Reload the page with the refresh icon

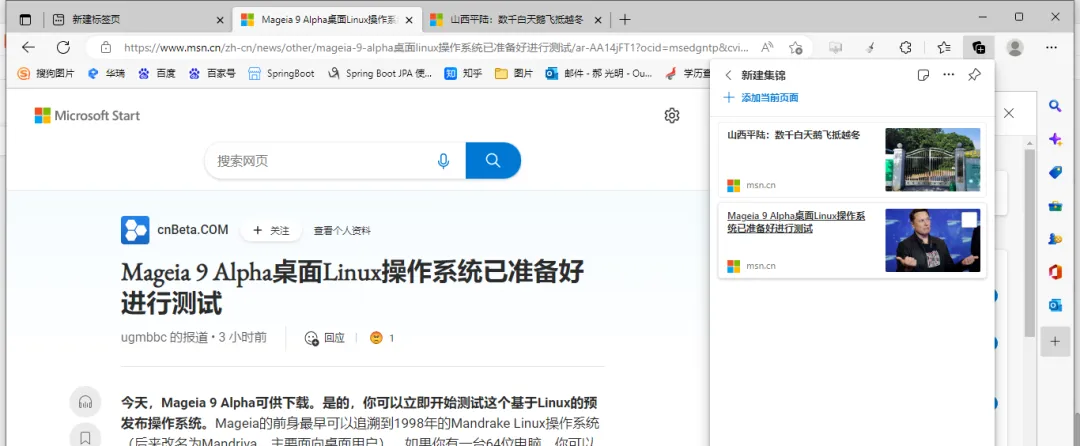[x=63, y=47]
